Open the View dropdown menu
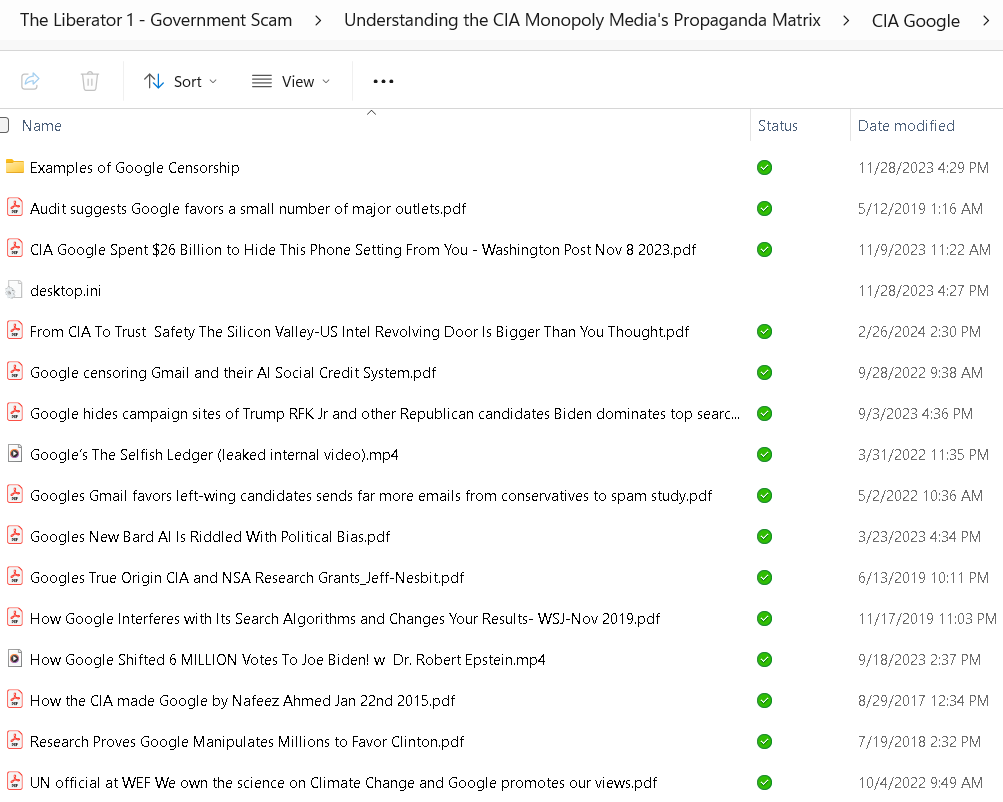The height and width of the screenshot is (802, 1003). click(290, 81)
